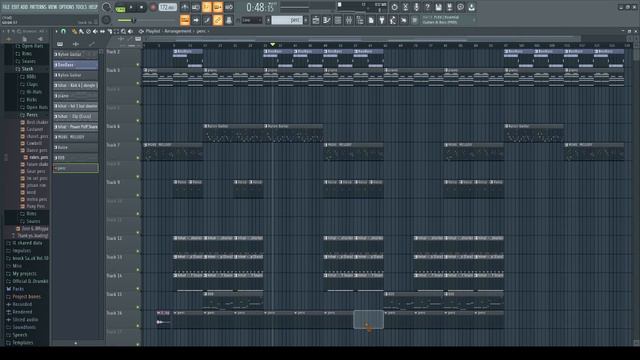640x360 pixels.
Task: Open the TOOLS menu
Action: (x=81, y=7)
